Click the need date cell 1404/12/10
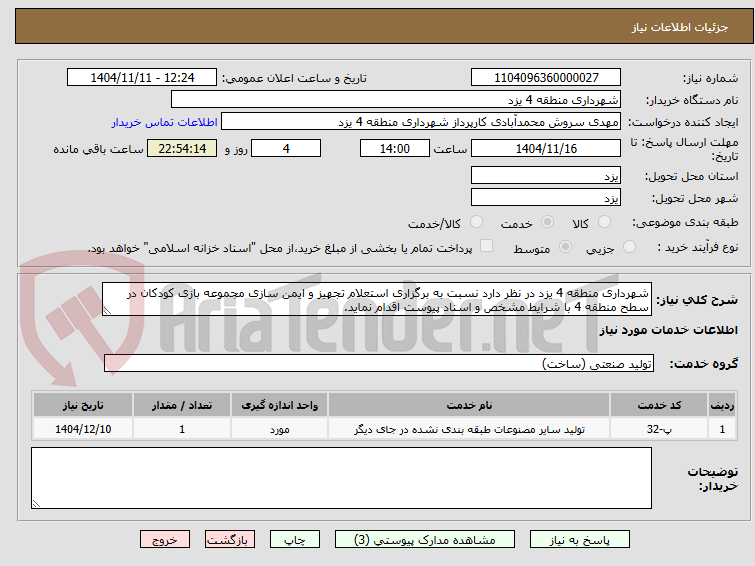 [x=83, y=429]
